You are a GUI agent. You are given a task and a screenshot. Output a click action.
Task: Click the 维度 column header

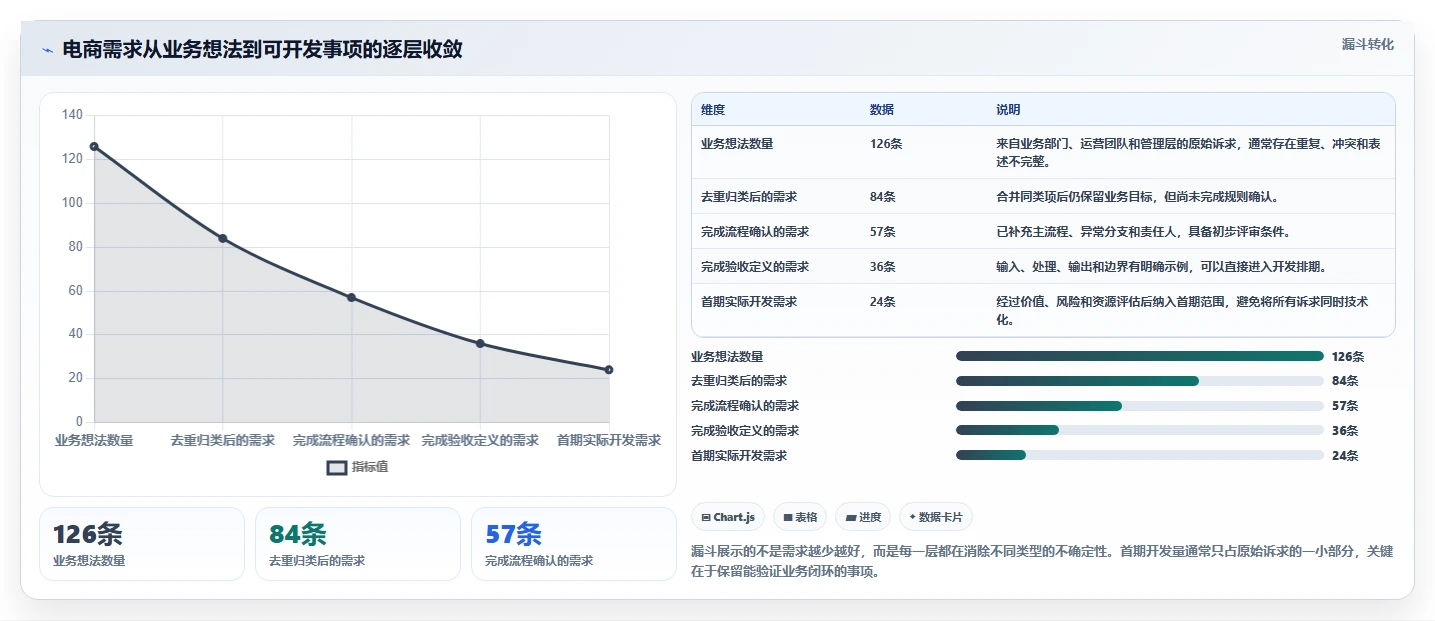pos(713,109)
